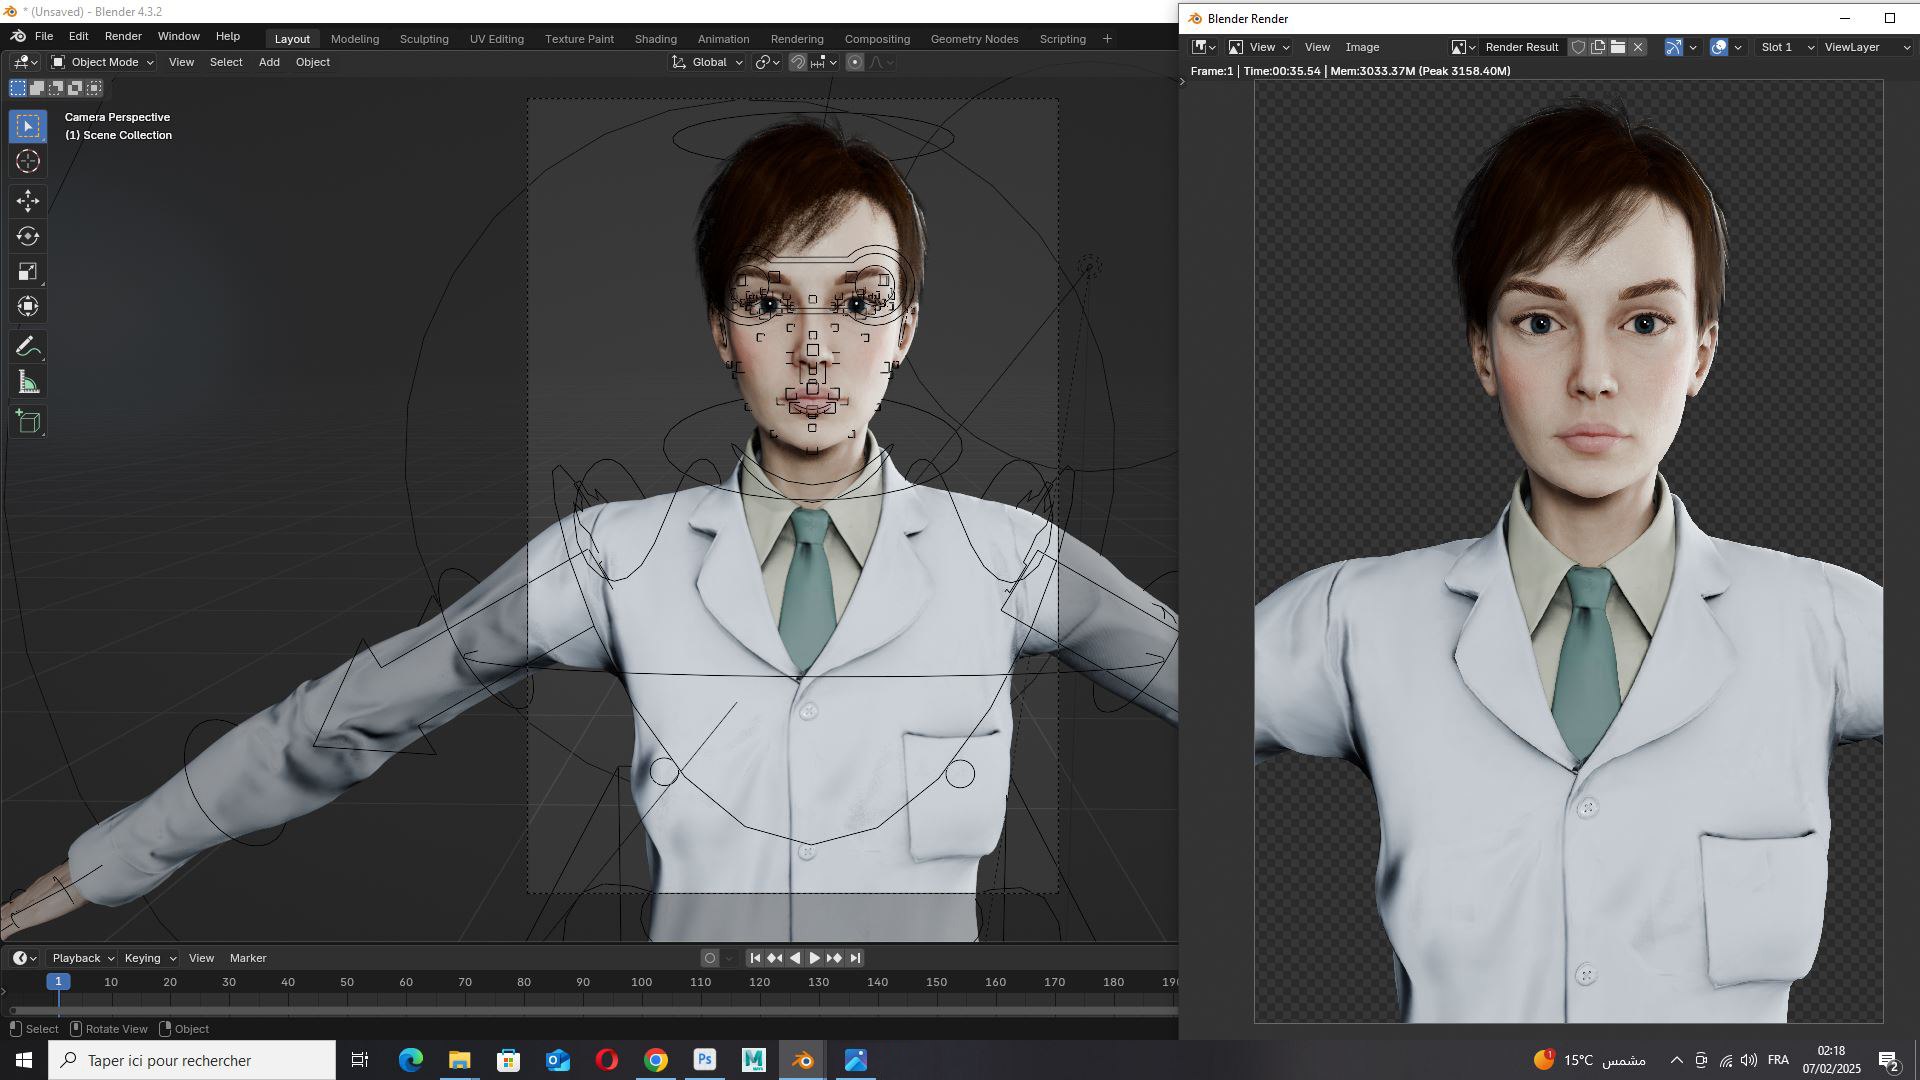Open the Add menu in viewport header
The width and height of the screenshot is (1920, 1080).
pyautogui.click(x=269, y=62)
